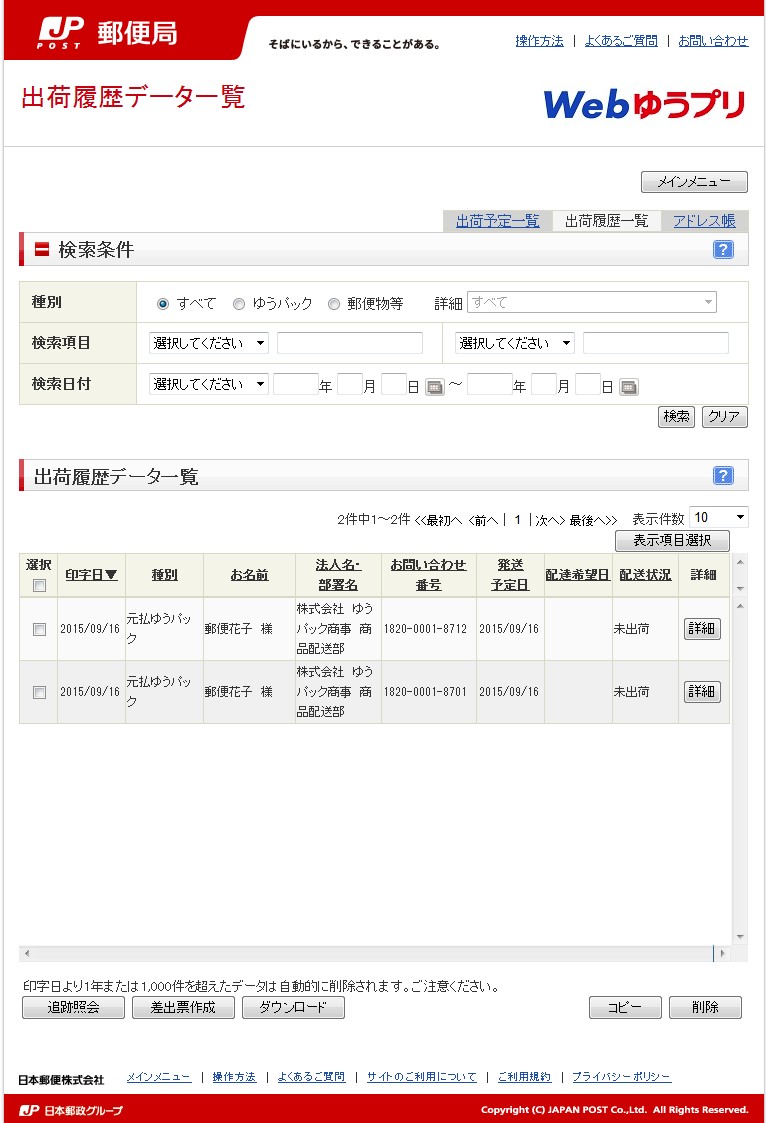This screenshot has width=766, height=1123.
Task: Open the end date calendar picker
Action: tap(629, 387)
